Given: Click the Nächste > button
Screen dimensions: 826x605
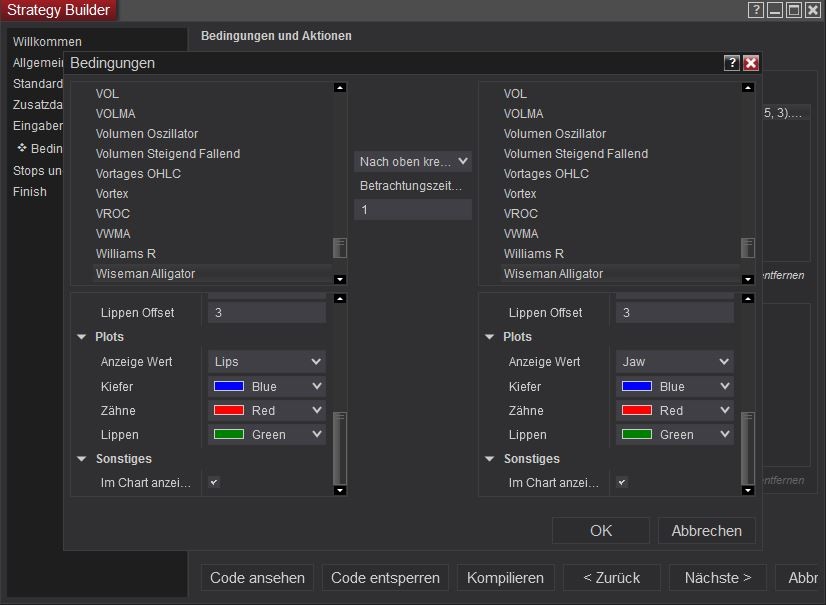Looking at the screenshot, I should (x=717, y=578).
